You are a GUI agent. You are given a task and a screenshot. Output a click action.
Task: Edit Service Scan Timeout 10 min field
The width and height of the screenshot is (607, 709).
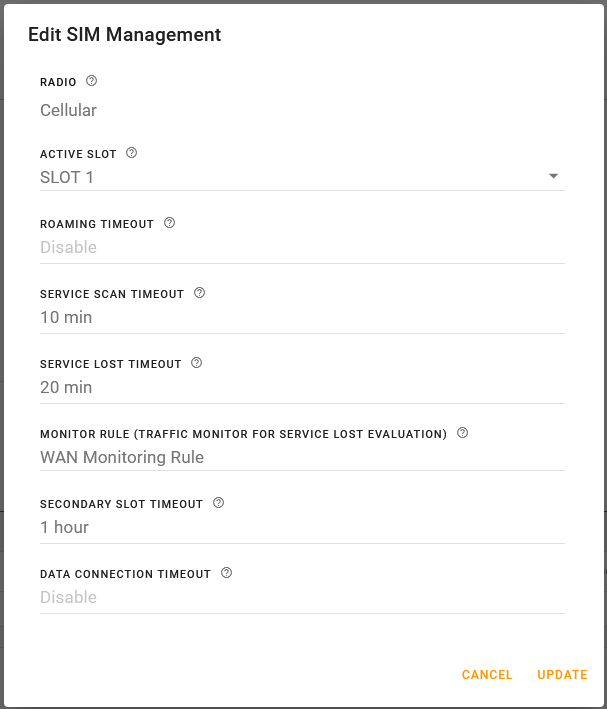[300, 317]
